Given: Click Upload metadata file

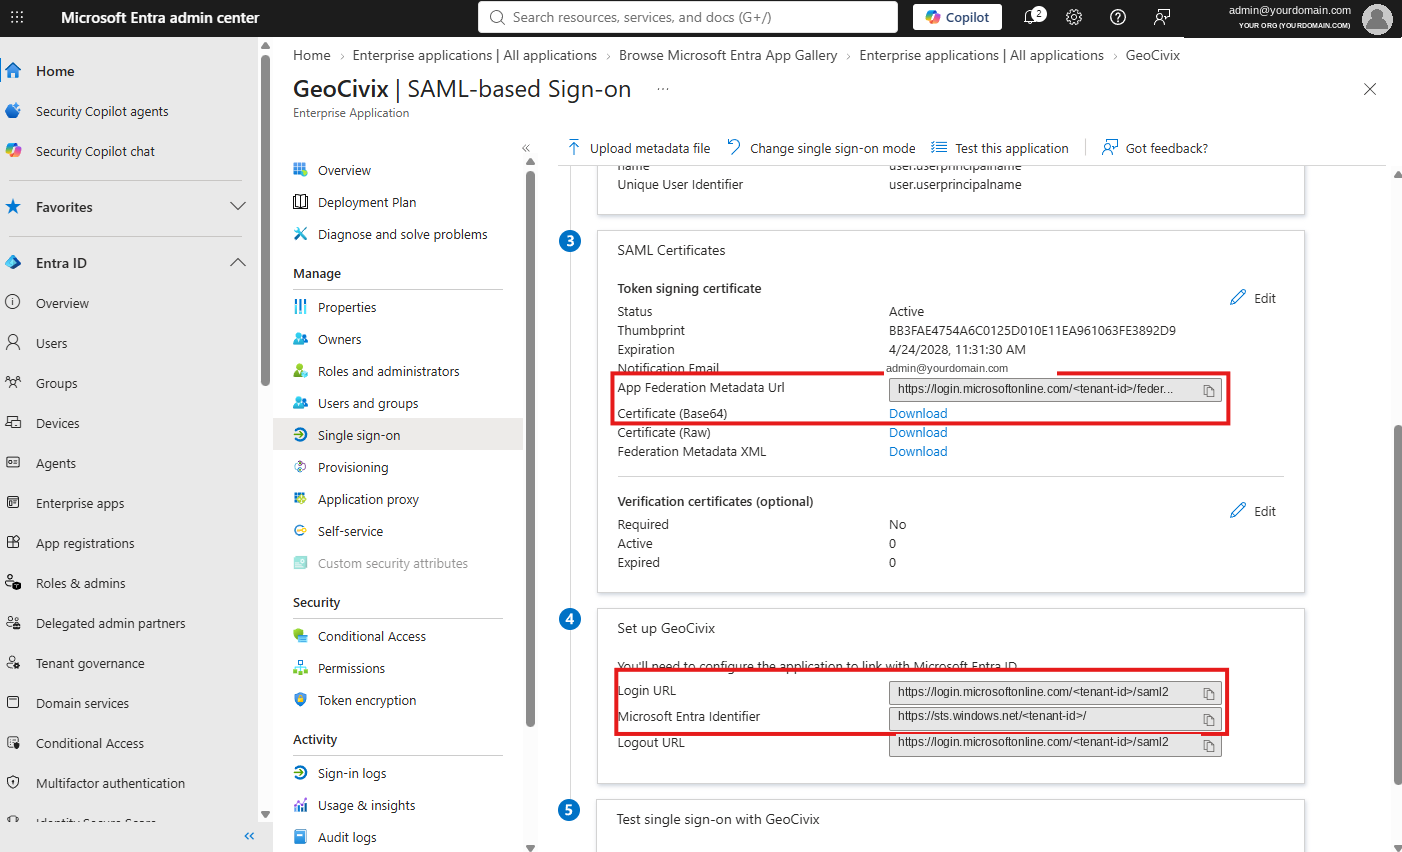Looking at the screenshot, I should pyautogui.click(x=638, y=148).
